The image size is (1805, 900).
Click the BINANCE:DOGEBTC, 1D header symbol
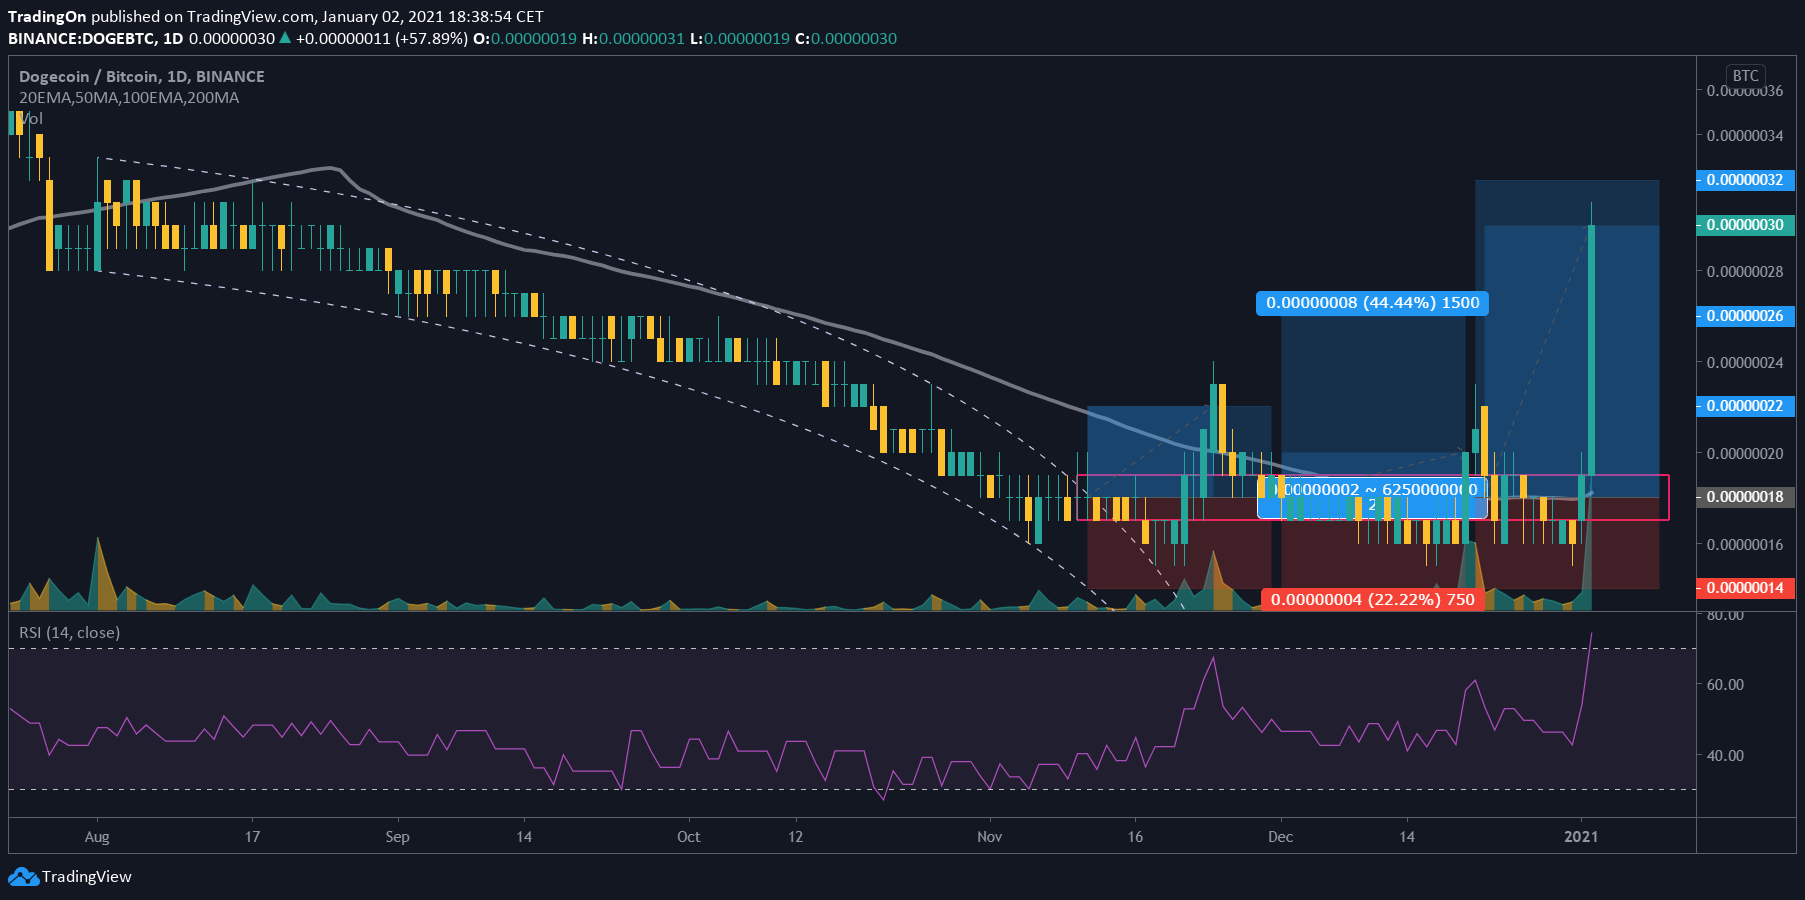pyautogui.click(x=95, y=39)
